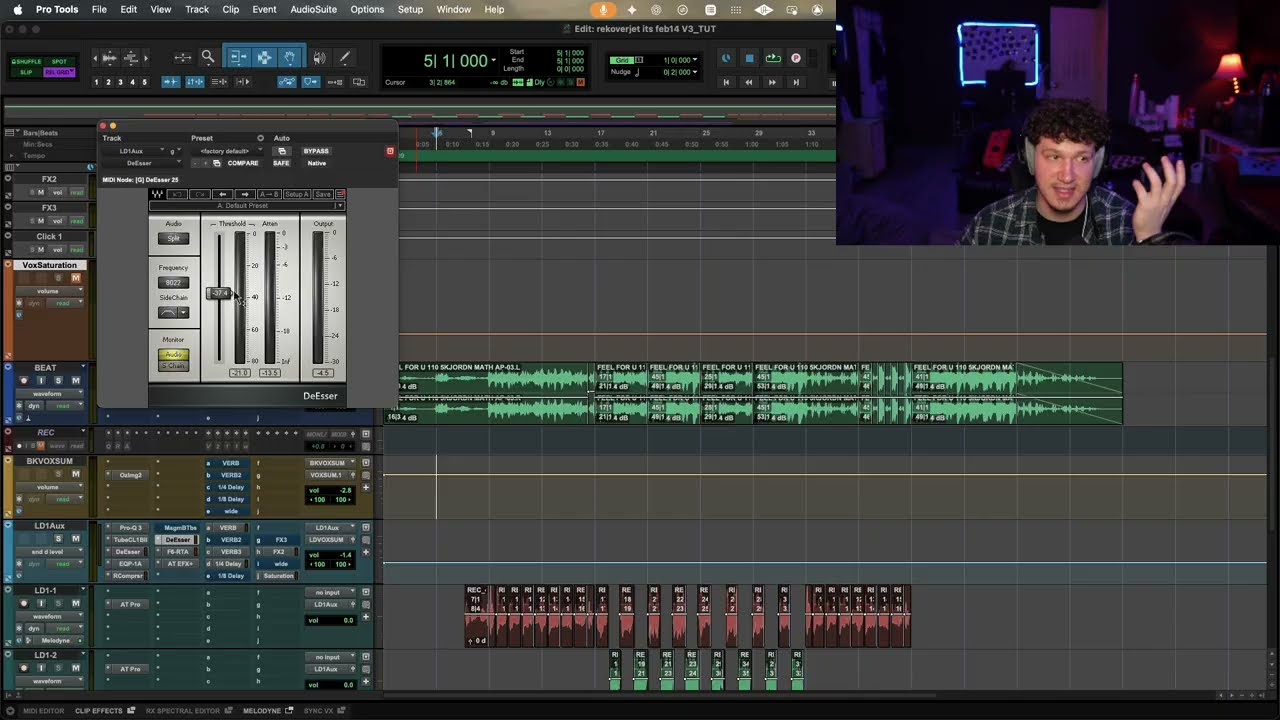Open the Track menu

pos(197,9)
